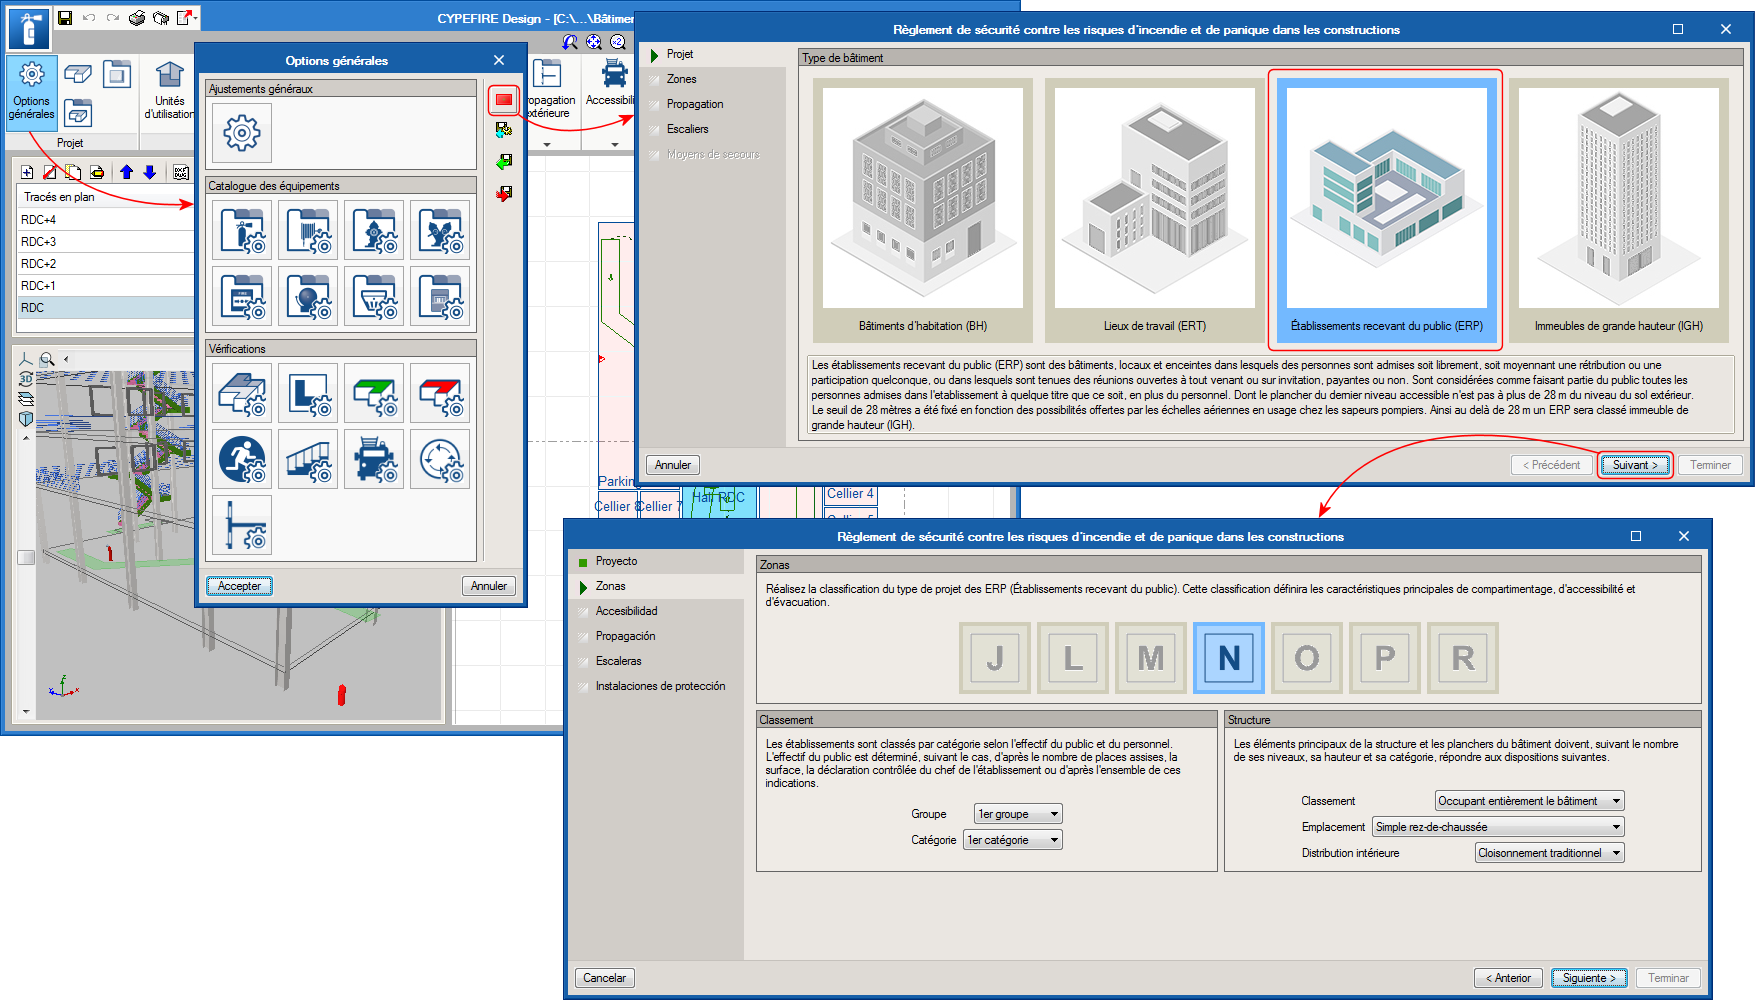
Task: Open the fire extinguisher equipment catalogue
Action: [242, 230]
